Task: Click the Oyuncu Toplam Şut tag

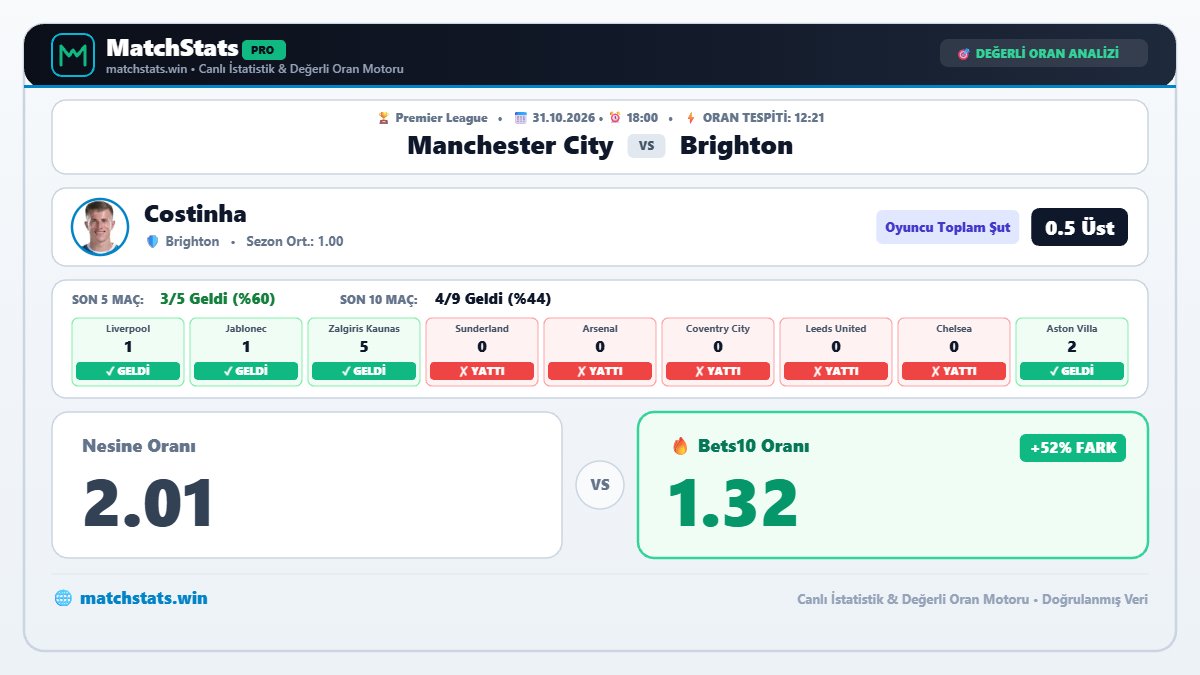Action: [x=948, y=227]
